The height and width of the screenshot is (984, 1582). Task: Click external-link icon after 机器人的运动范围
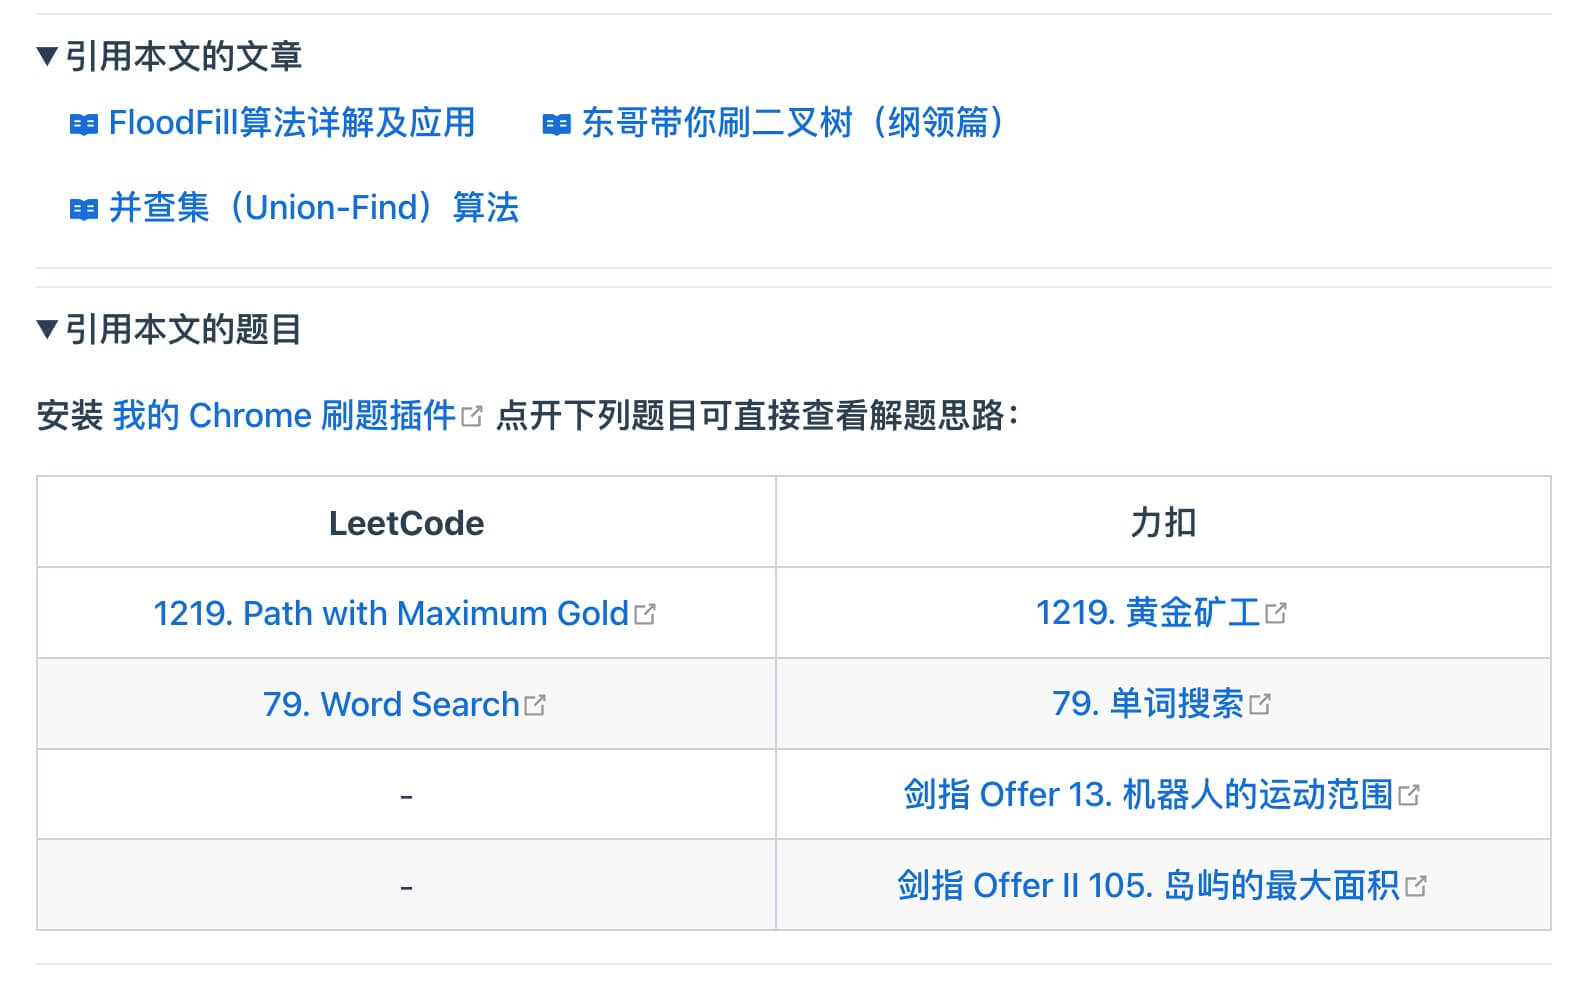coord(1410,796)
